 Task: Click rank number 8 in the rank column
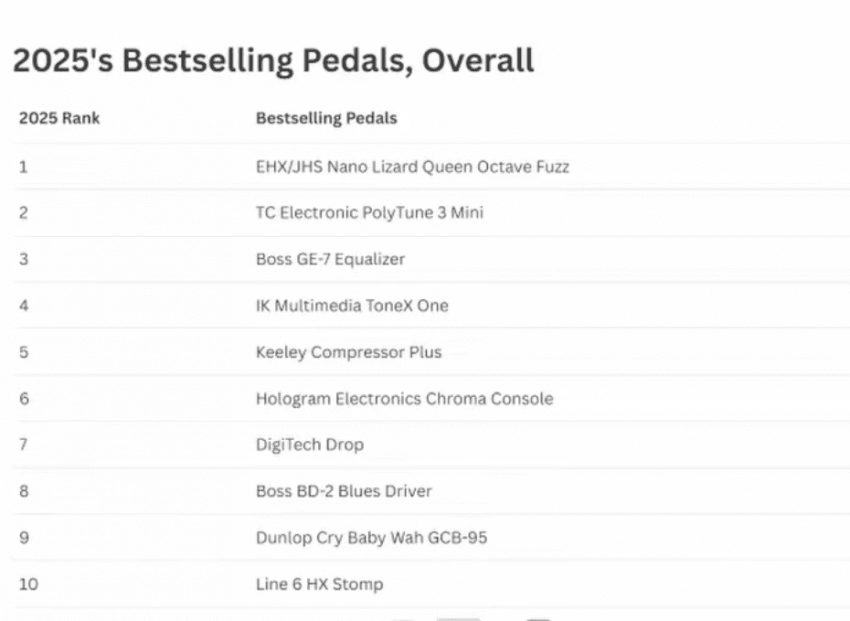pyautogui.click(x=24, y=492)
